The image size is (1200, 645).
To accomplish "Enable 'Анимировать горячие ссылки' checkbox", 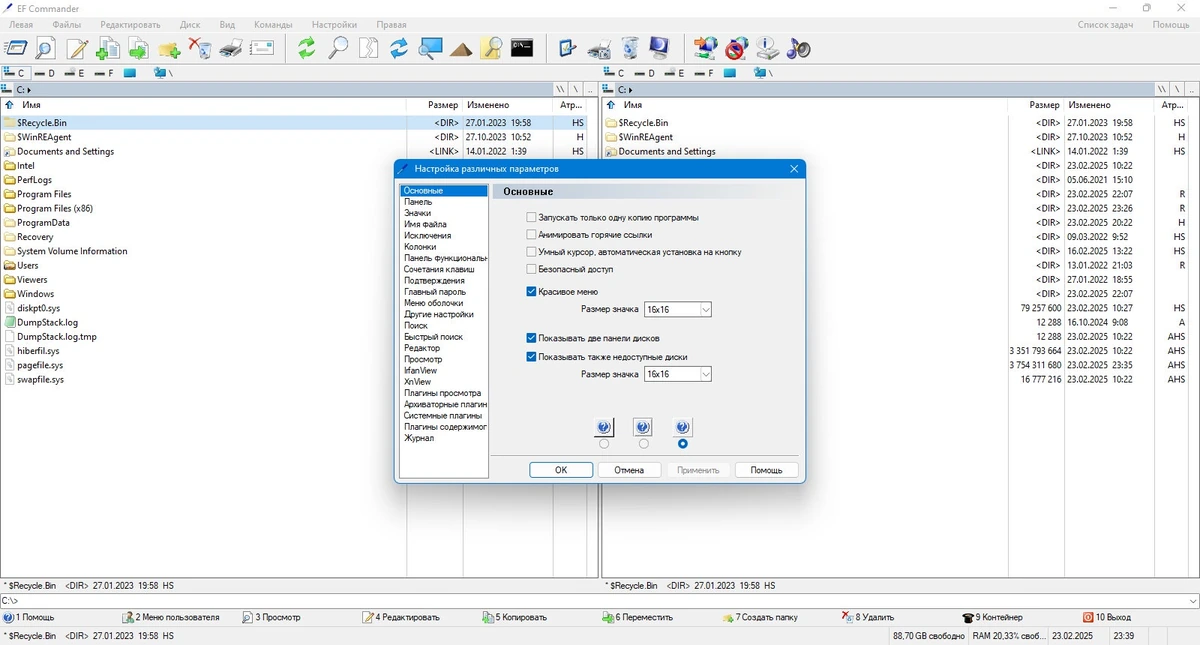I will click(532, 235).
